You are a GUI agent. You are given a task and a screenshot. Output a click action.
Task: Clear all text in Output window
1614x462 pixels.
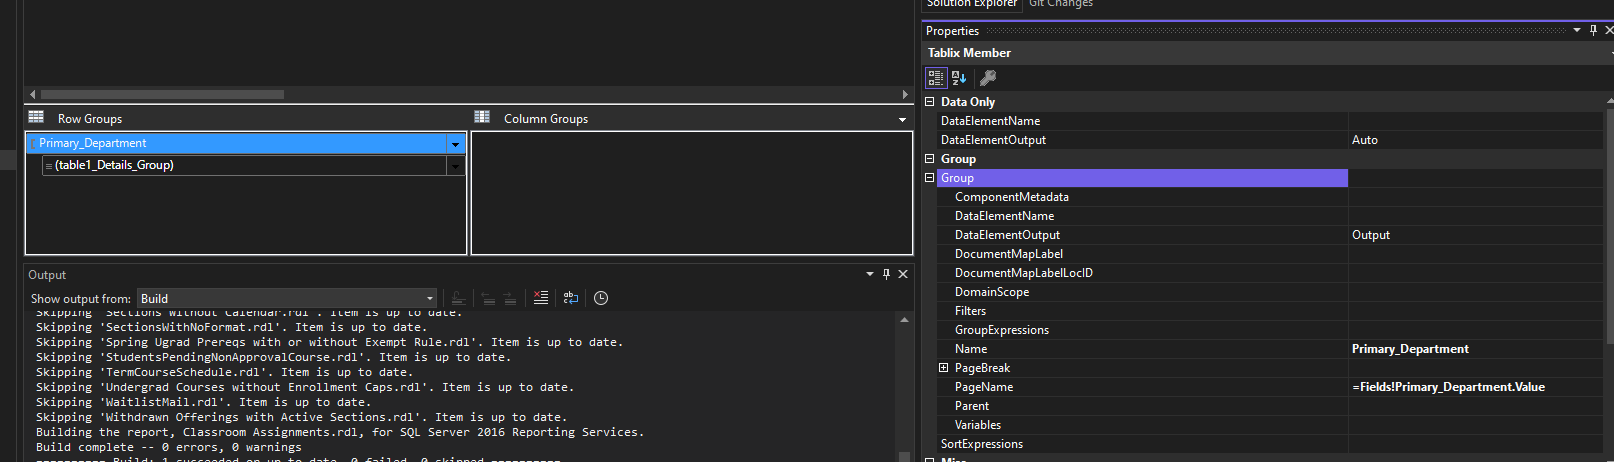541,298
